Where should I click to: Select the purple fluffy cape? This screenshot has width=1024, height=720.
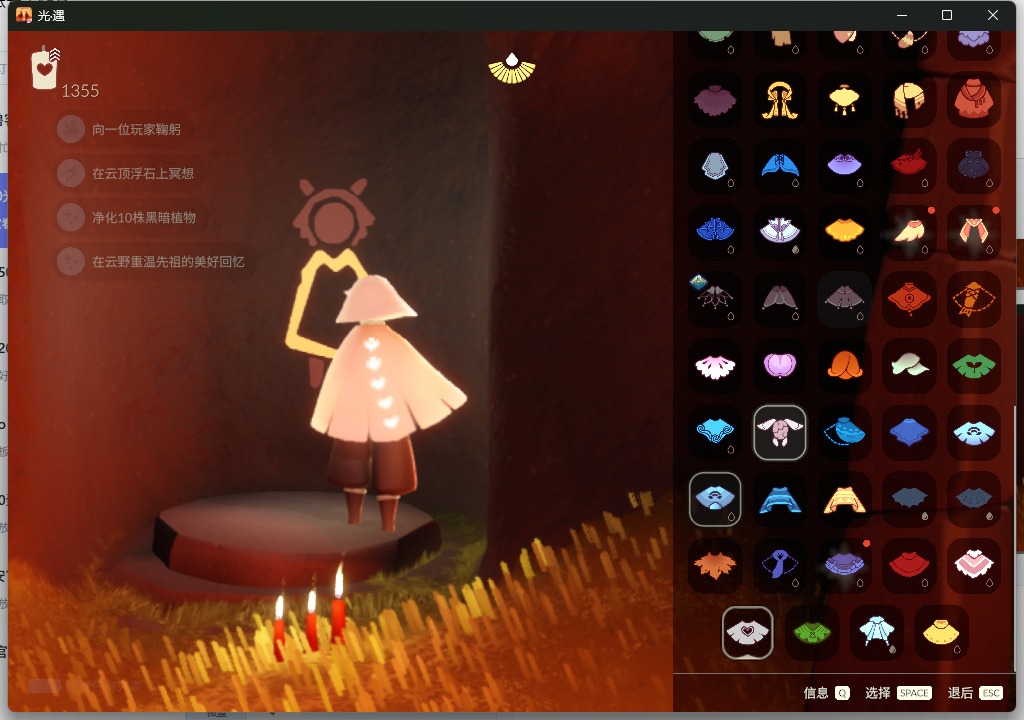715,100
